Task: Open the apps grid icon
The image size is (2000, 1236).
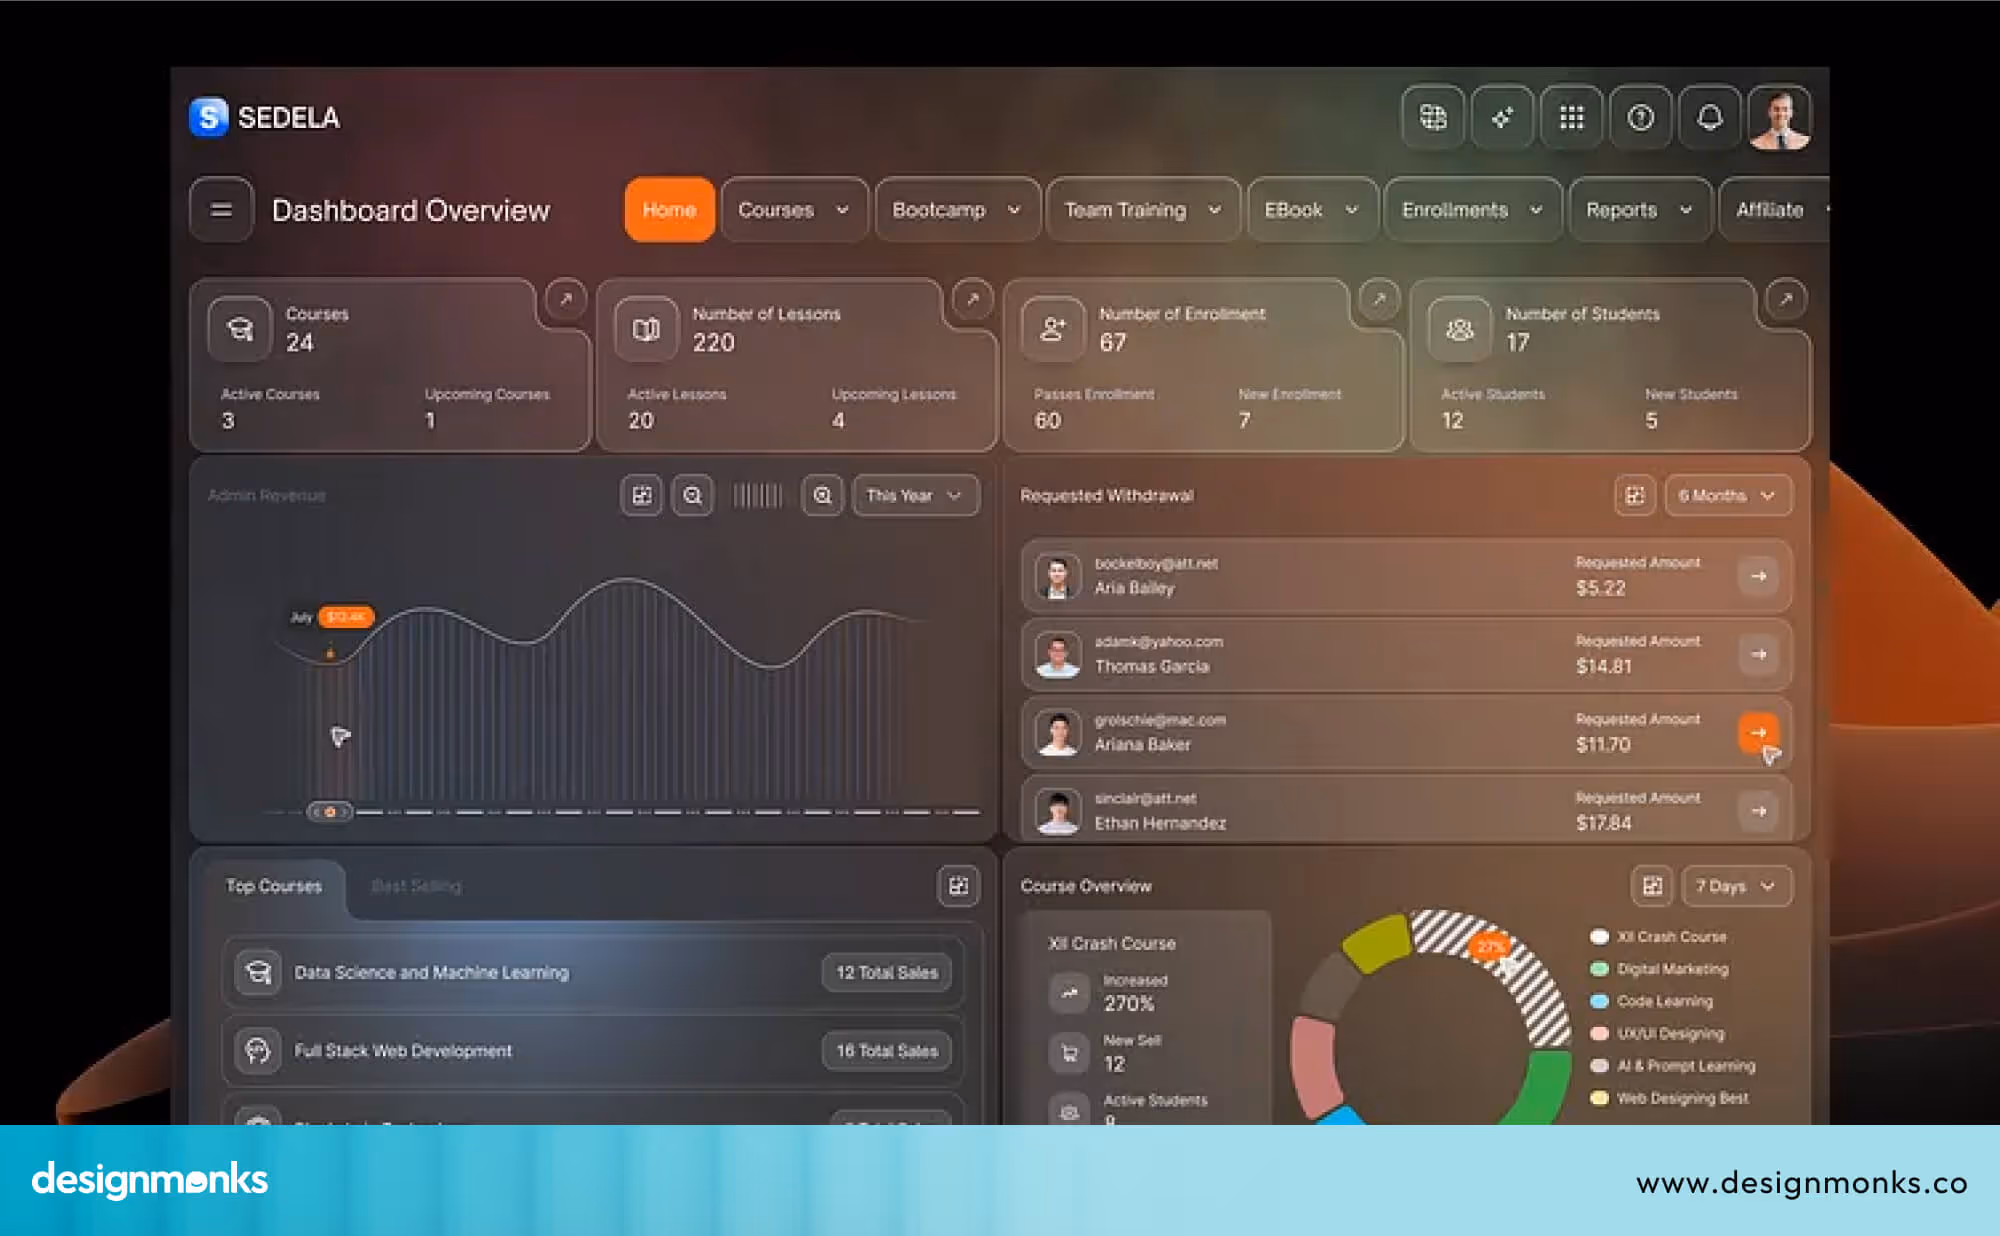Action: pyautogui.click(x=1571, y=118)
